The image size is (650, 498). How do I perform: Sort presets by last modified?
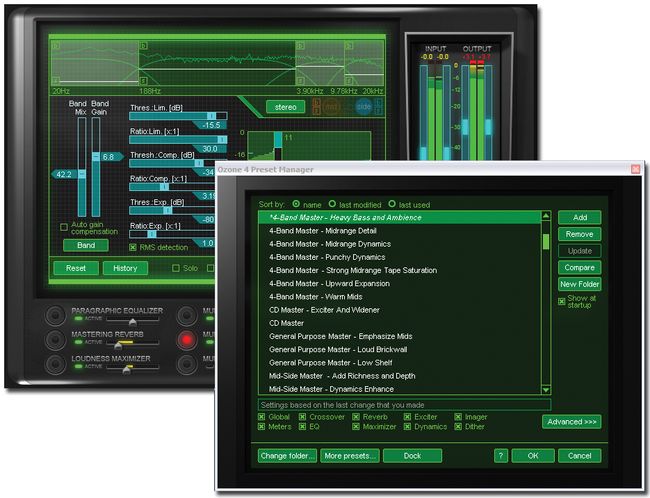[x=332, y=204]
